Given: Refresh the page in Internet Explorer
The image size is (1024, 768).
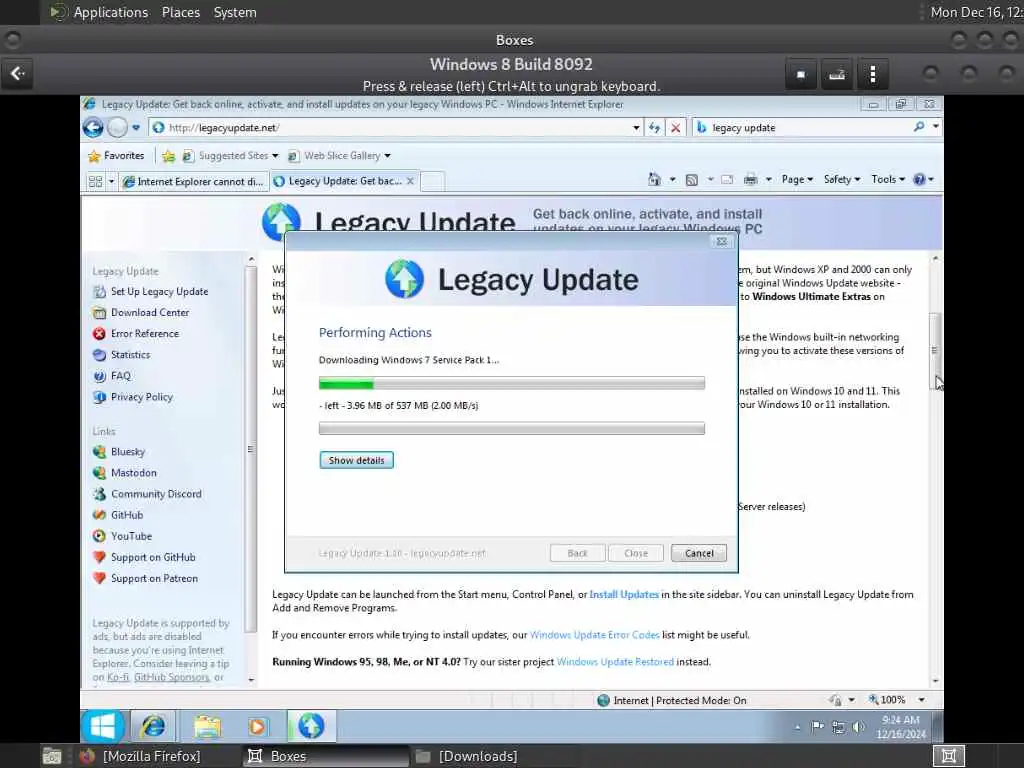Looking at the screenshot, I should 654,128.
